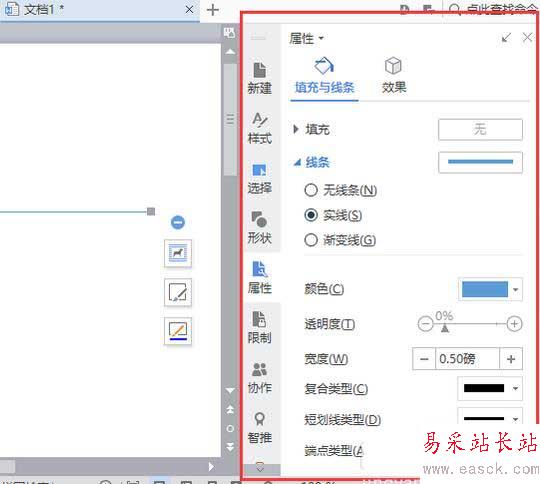Open the 智推 sidebar panel
This screenshot has width=540, height=484.
(x=260, y=428)
